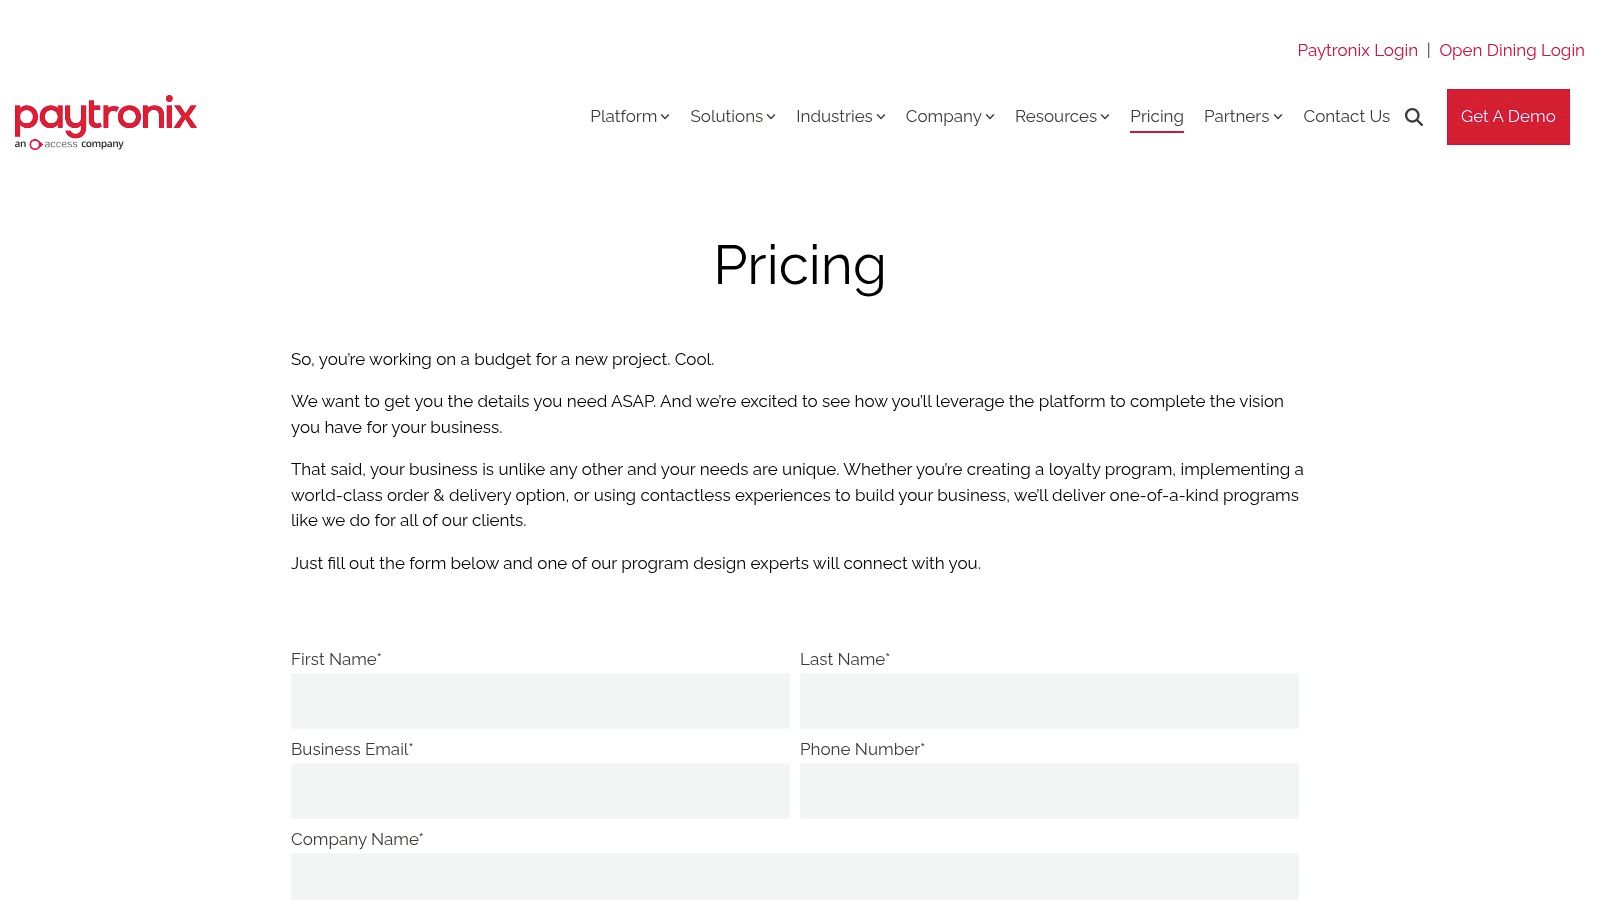The height and width of the screenshot is (900, 1600).
Task: Click into the First Name field
Action: (x=540, y=701)
